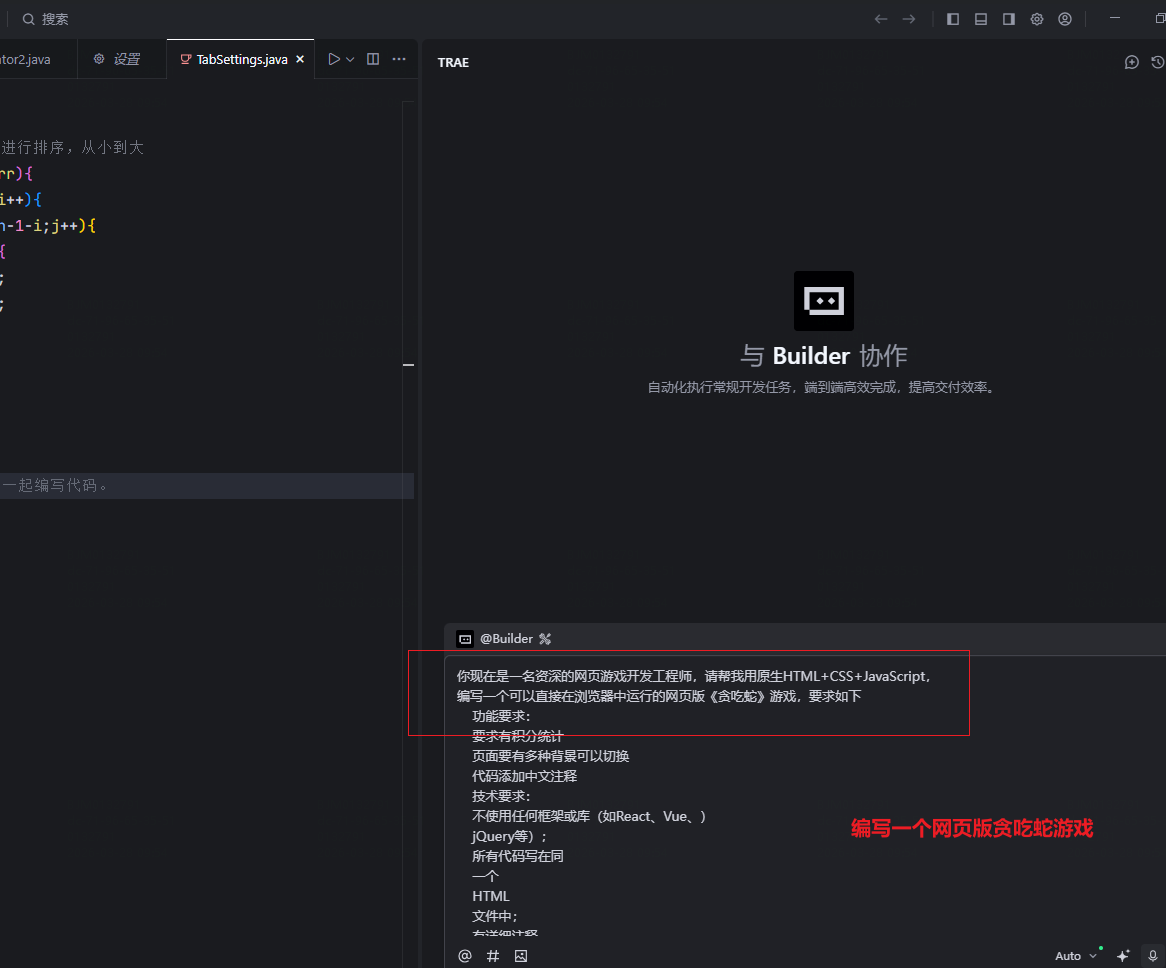Expand the run options dropdown arrow

[350, 59]
